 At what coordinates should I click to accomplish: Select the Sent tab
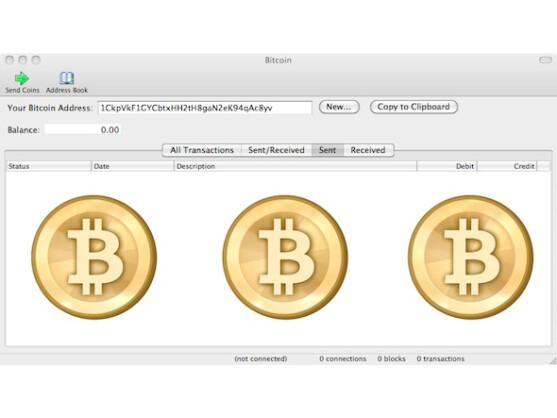tap(328, 150)
